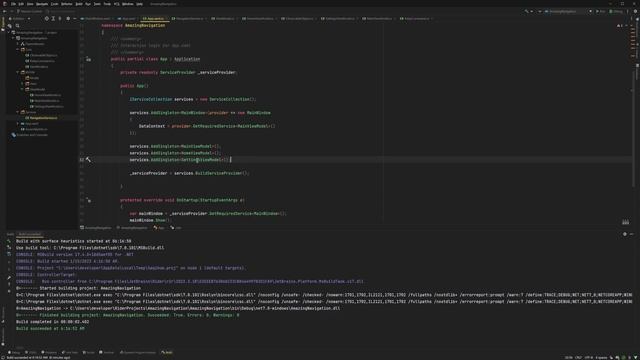
Task: Click the gutter icon beside class App declaration
Action: click(88, 59)
